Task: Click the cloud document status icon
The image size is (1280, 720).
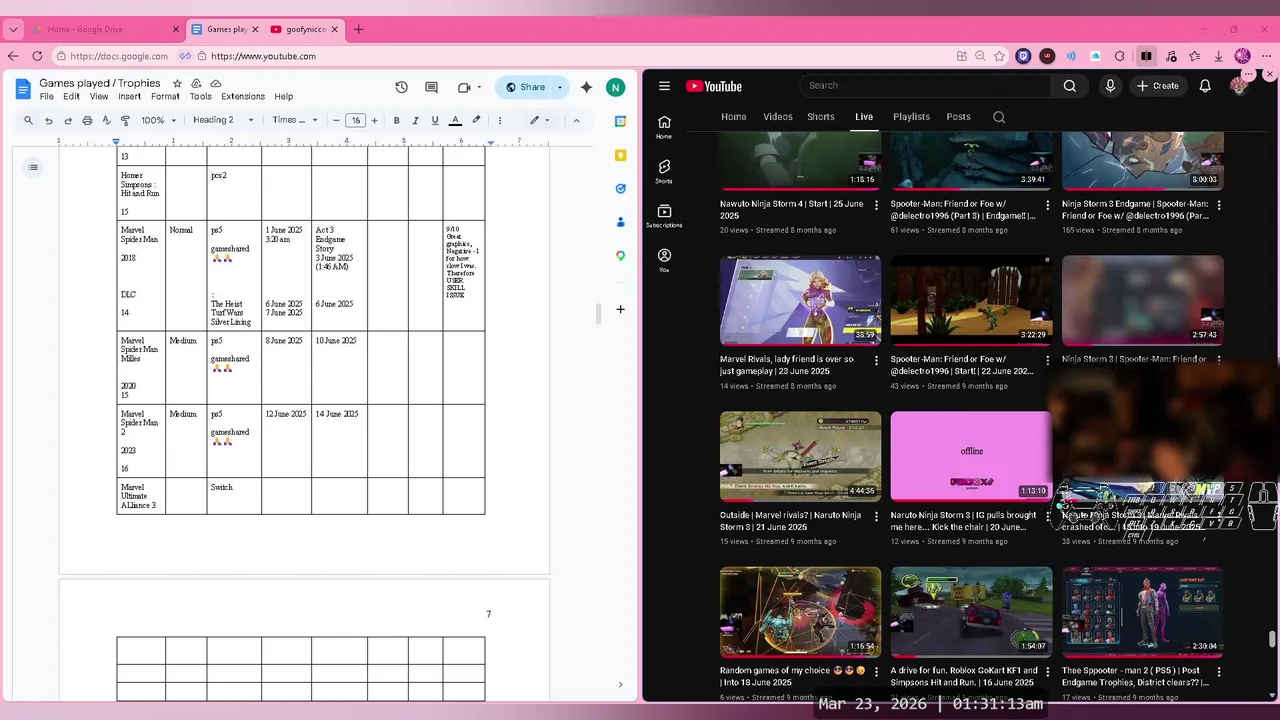Action: [215, 84]
